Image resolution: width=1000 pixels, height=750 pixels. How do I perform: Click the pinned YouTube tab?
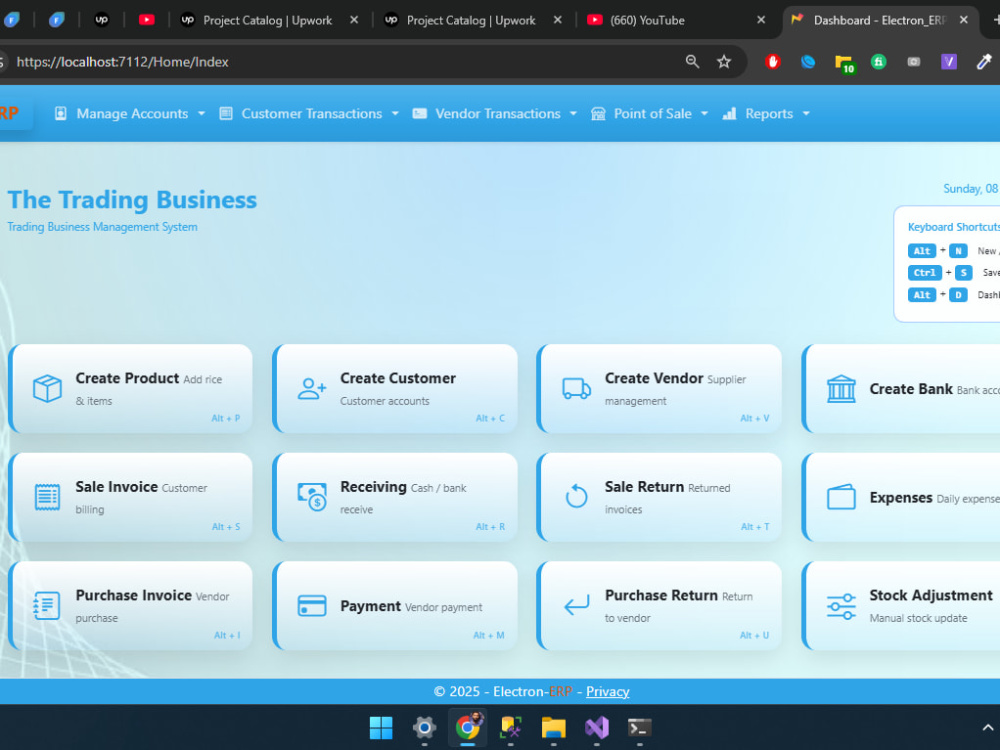147,20
